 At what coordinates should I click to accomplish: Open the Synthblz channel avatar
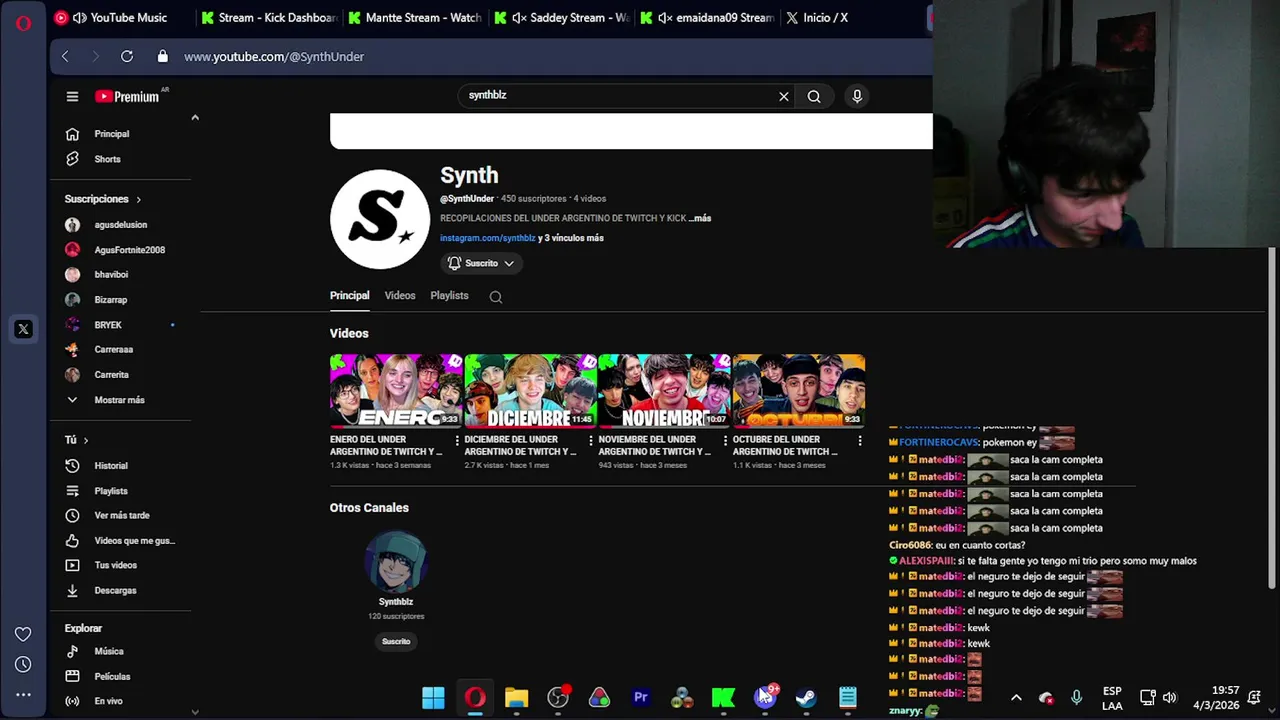[x=396, y=561]
